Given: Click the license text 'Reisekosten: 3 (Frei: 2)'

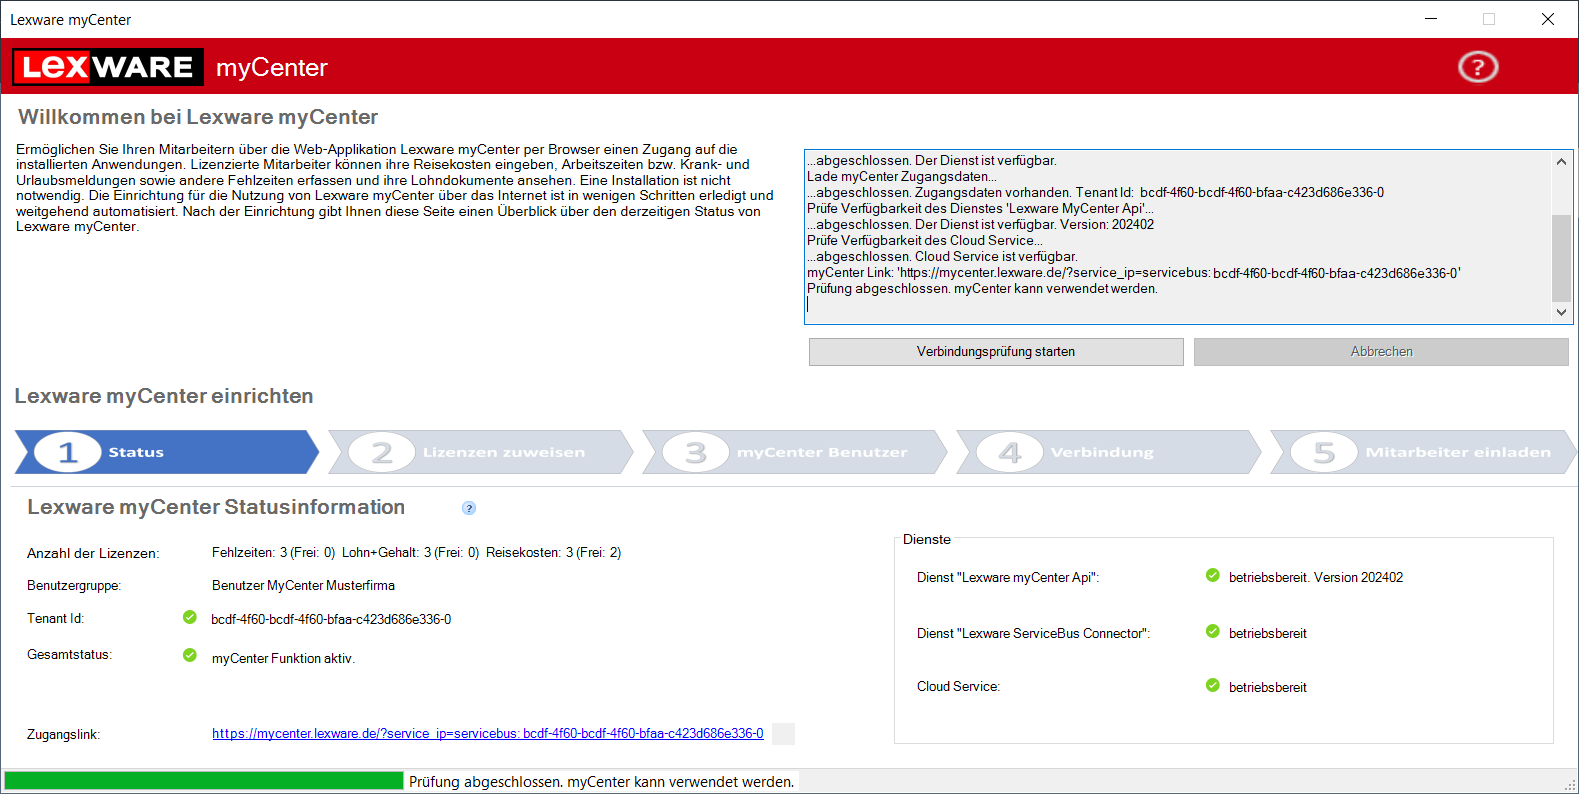Looking at the screenshot, I should [x=553, y=553].
